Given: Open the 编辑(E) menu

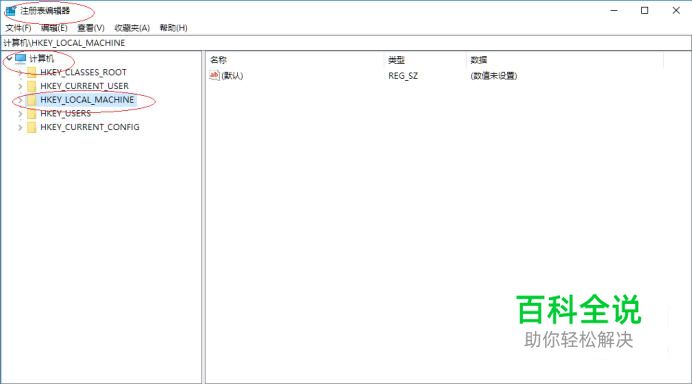Looking at the screenshot, I should pyautogui.click(x=54, y=28).
